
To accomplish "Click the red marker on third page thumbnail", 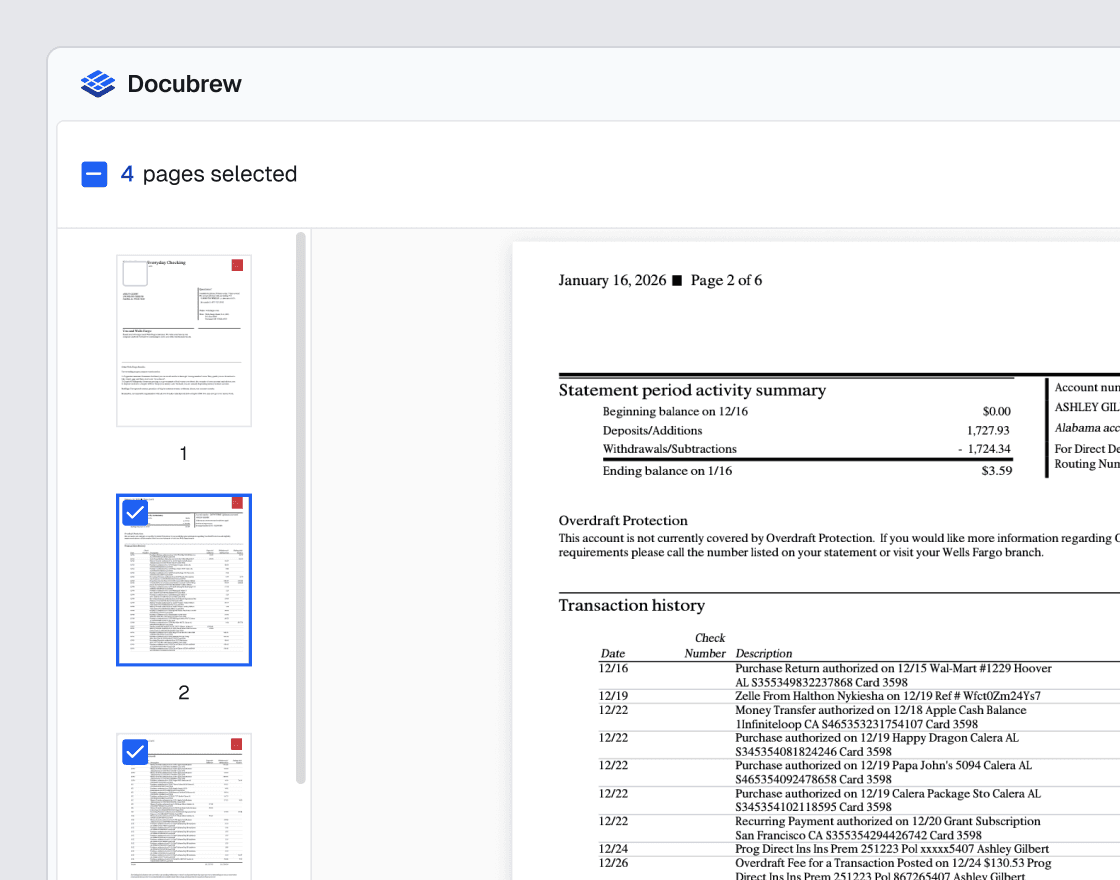I will click(236, 744).
